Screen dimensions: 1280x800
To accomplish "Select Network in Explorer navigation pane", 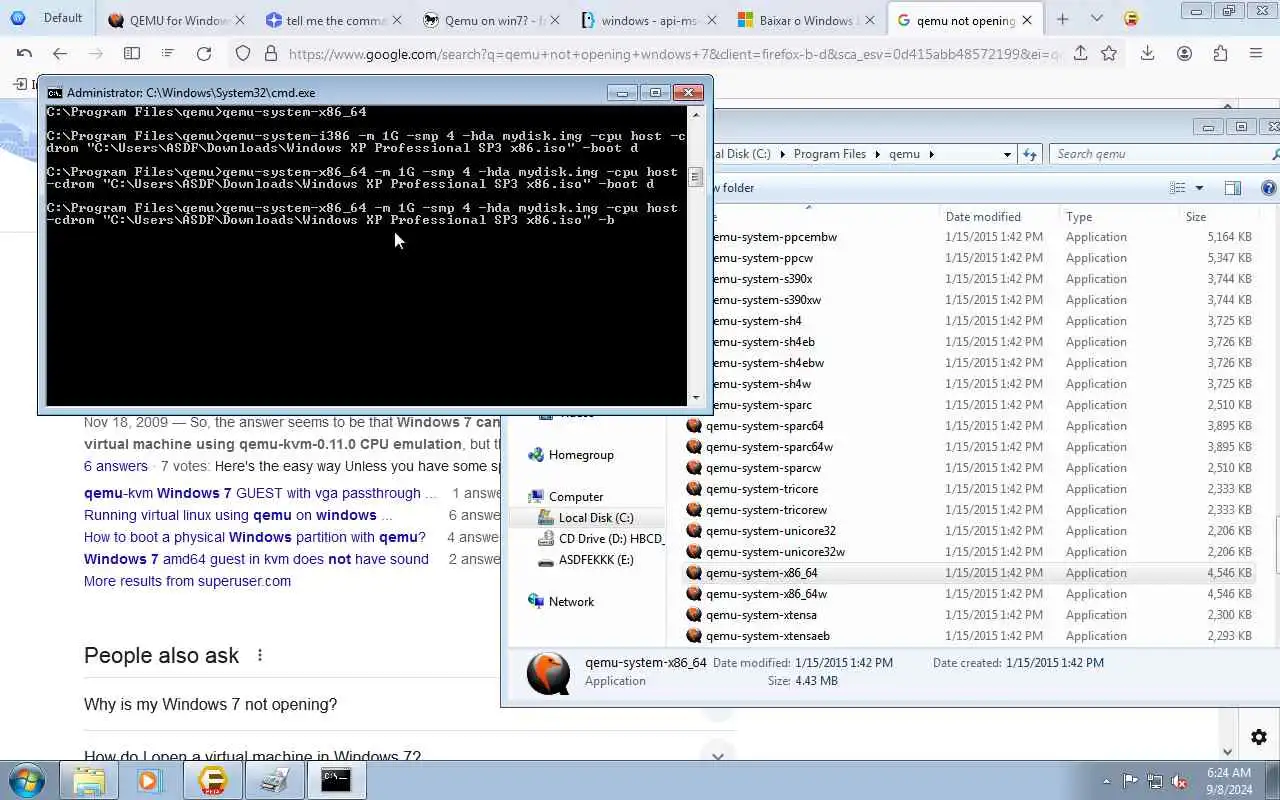I will pyautogui.click(x=561, y=602).
